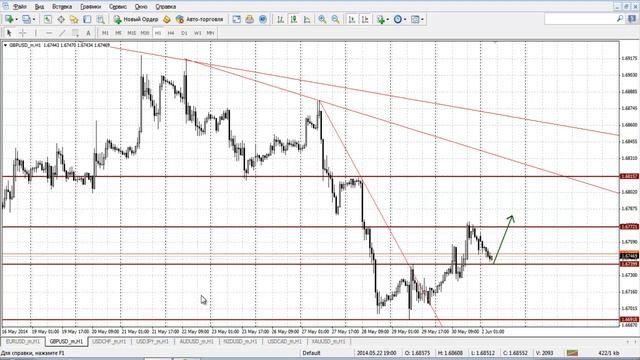Switch chart to line chart type
640x360 pixels.
click(307, 19)
